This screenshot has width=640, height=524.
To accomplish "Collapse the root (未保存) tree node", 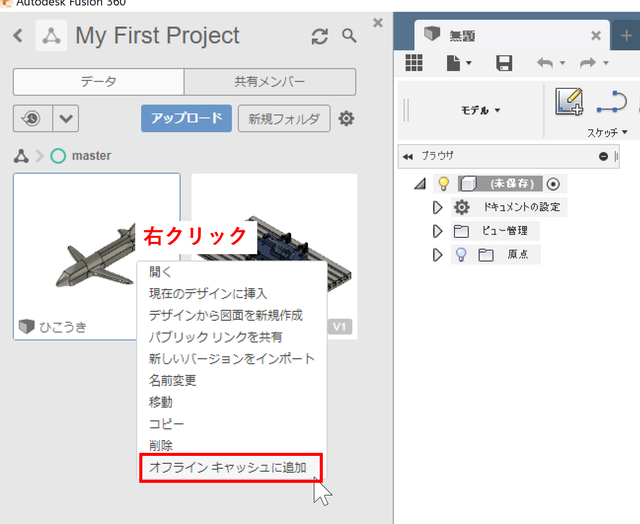I will pyautogui.click(x=420, y=184).
